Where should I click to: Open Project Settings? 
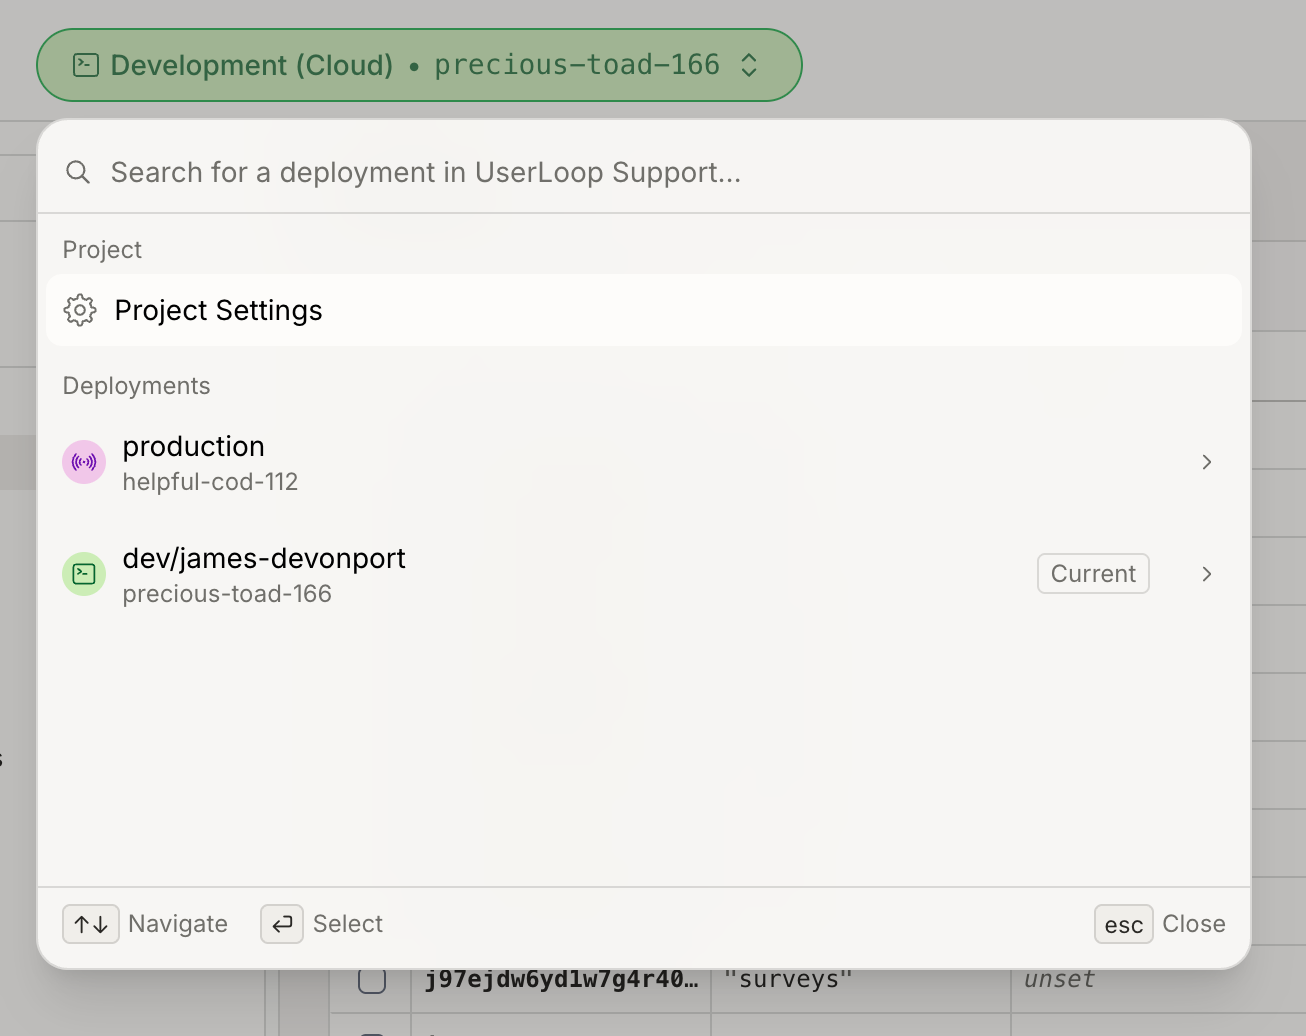point(644,310)
